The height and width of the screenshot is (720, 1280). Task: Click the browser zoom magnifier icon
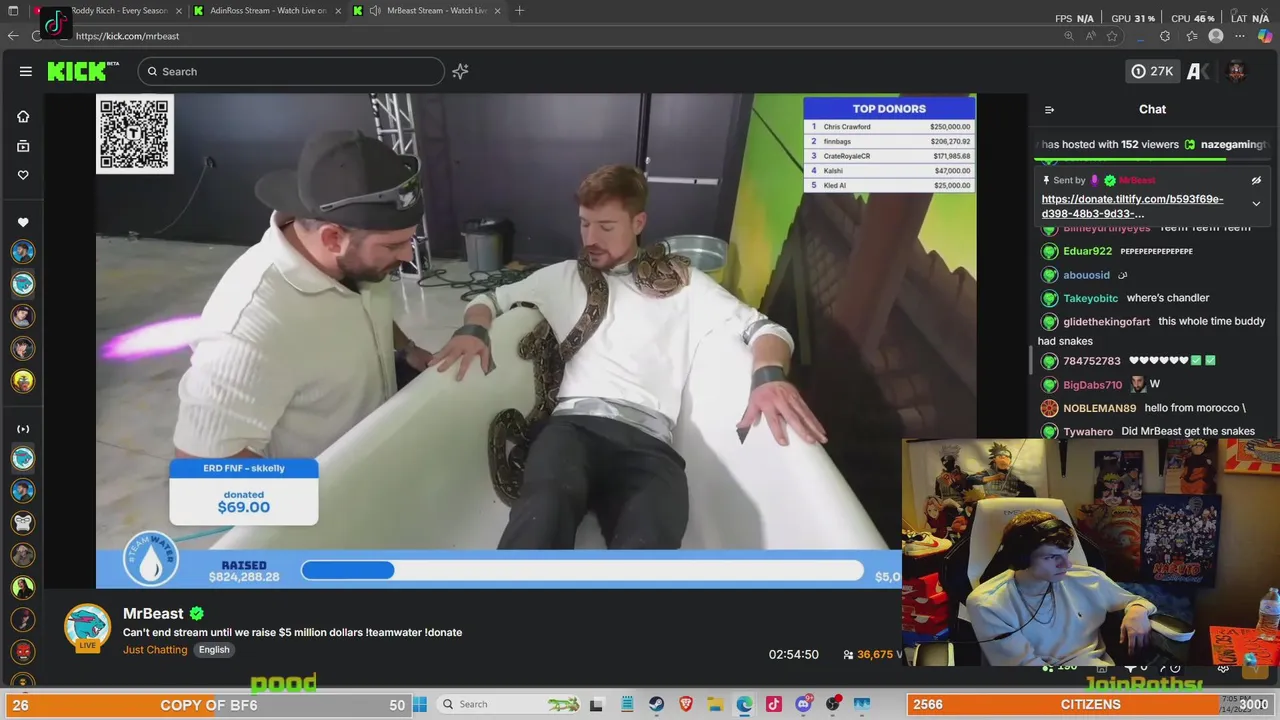1069,36
